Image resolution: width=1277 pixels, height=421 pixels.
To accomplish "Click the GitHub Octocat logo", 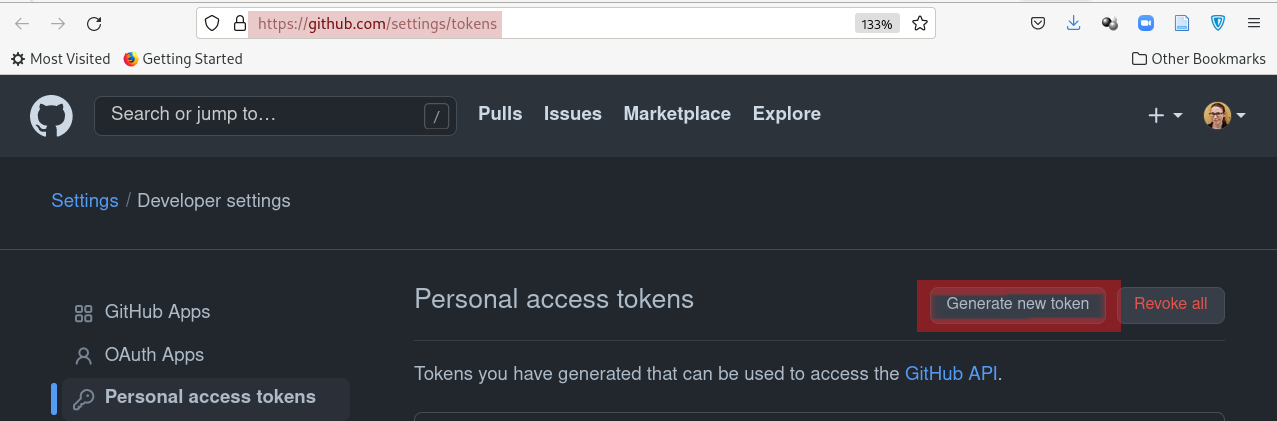I will coord(51,116).
